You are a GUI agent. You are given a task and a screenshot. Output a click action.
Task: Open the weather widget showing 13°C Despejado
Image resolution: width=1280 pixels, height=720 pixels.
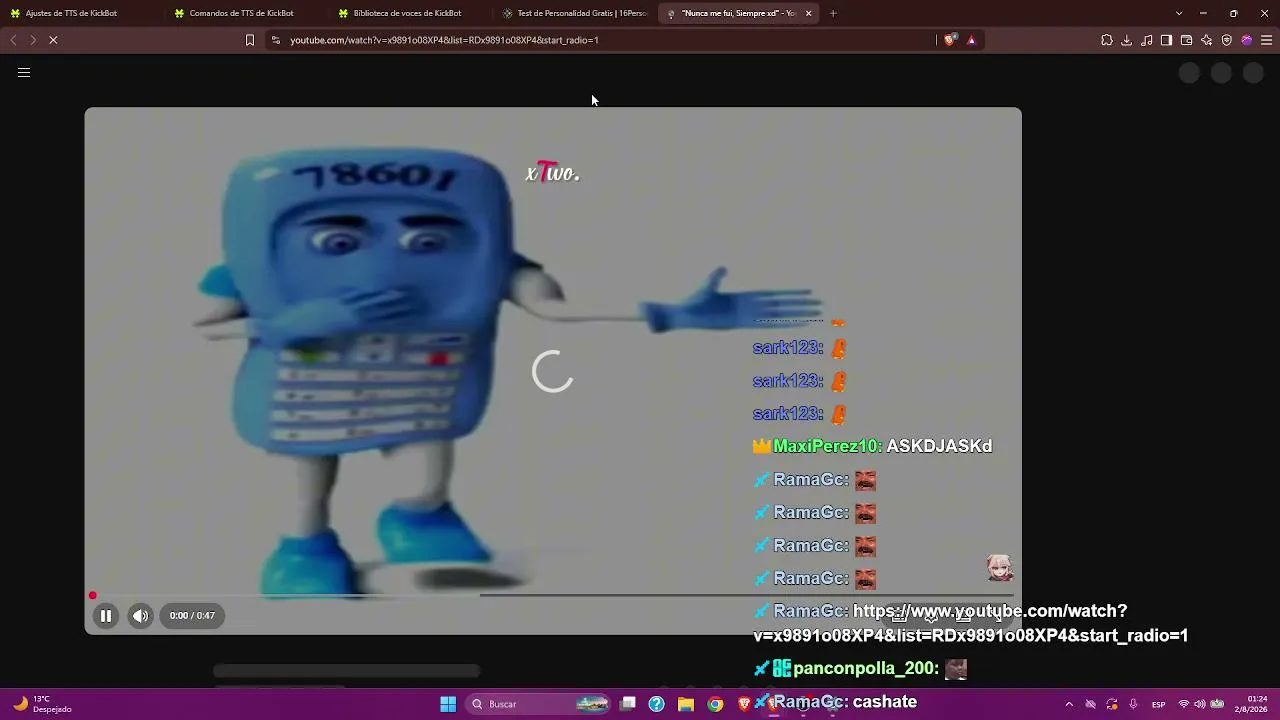pyautogui.click(x=42, y=704)
